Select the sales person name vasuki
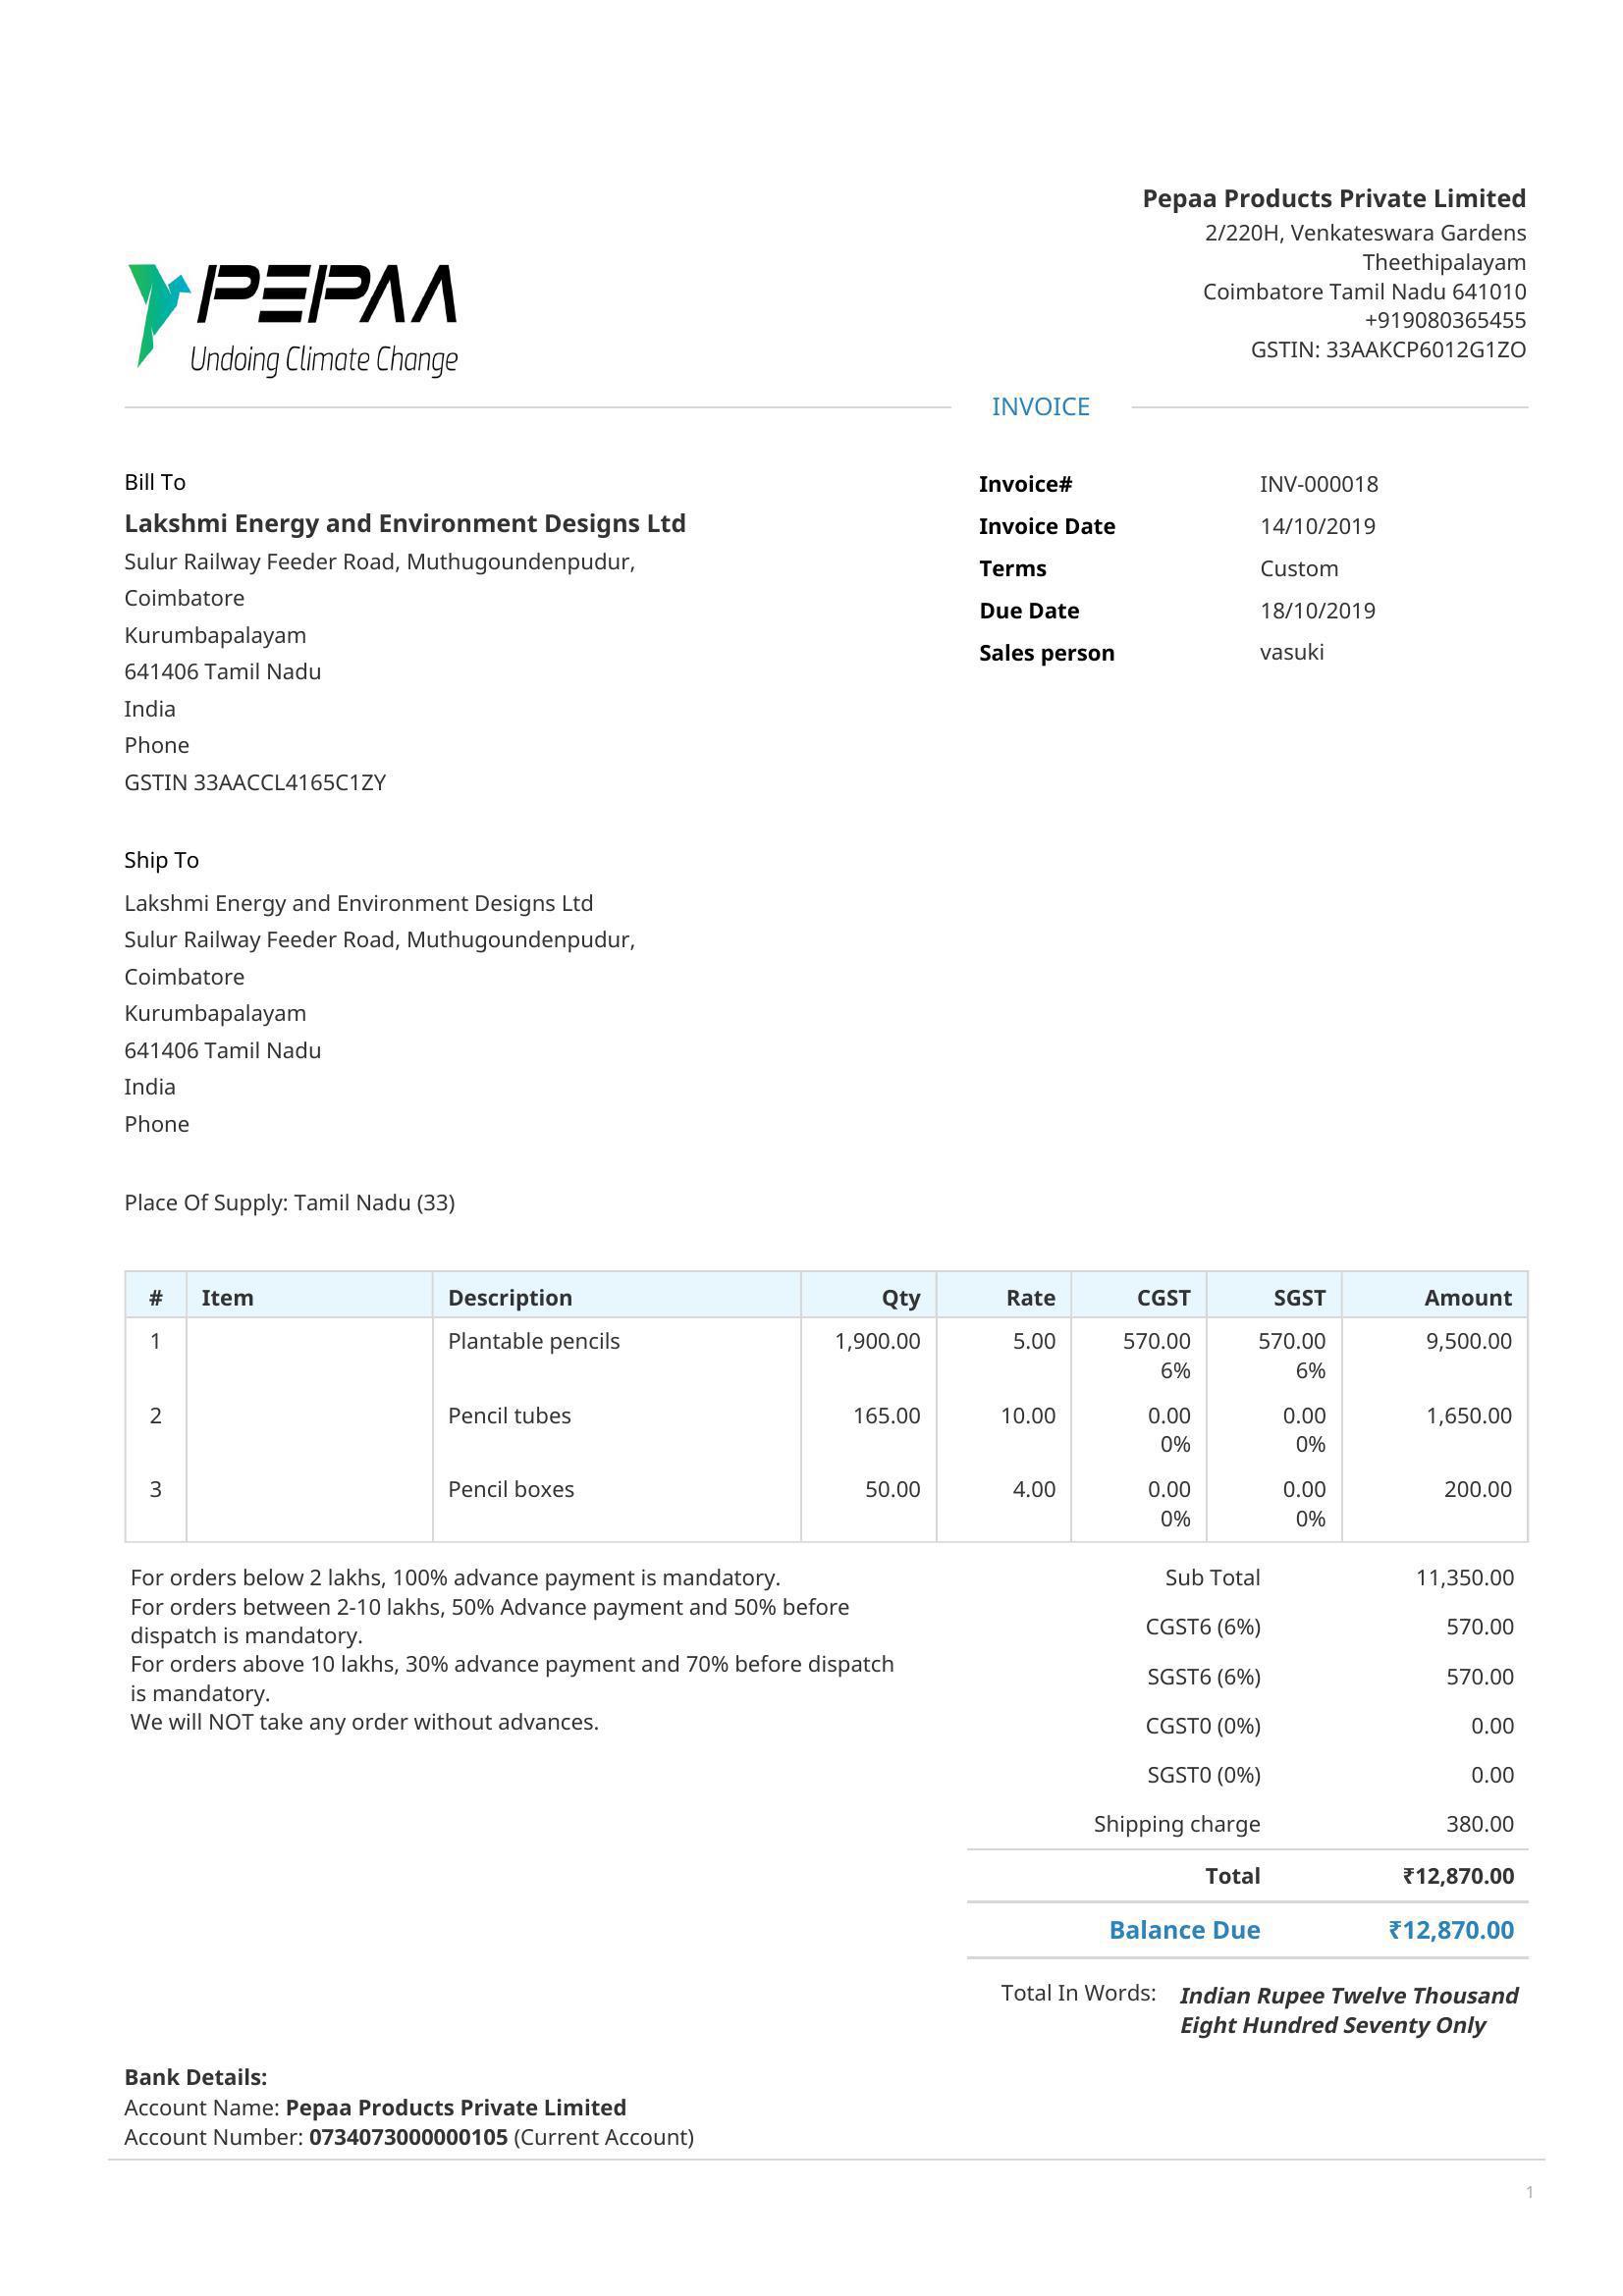Image resolution: width=1623 pixels, height=2296 pixels. tap(1291, 652)
